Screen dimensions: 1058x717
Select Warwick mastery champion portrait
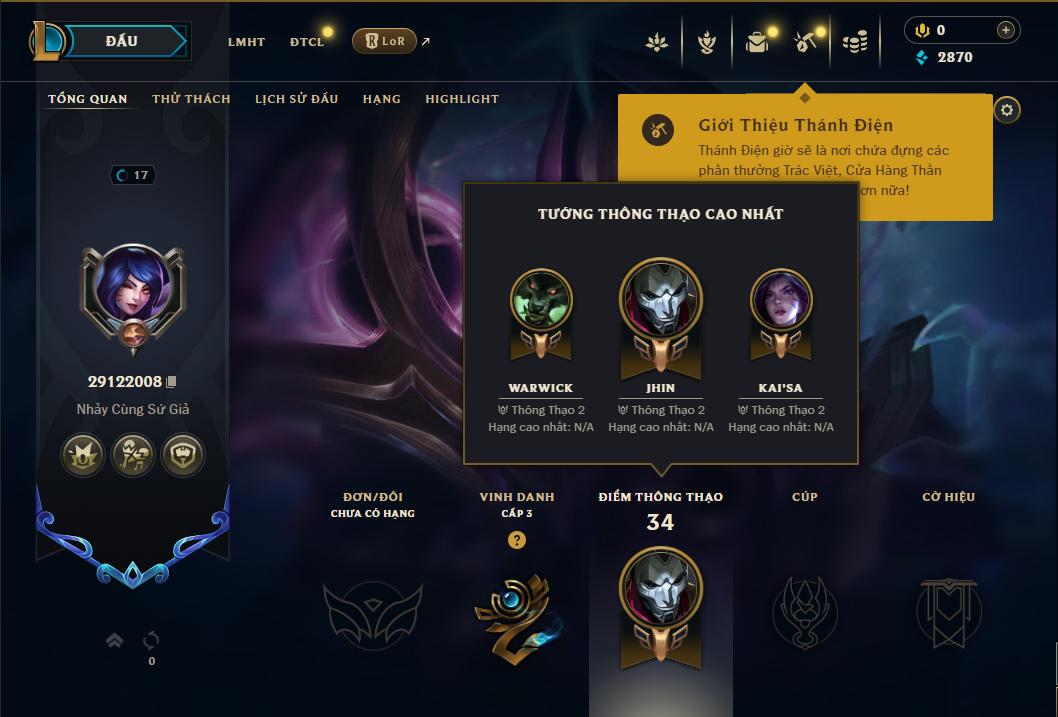pyautogui.click(x=541, y=301)
